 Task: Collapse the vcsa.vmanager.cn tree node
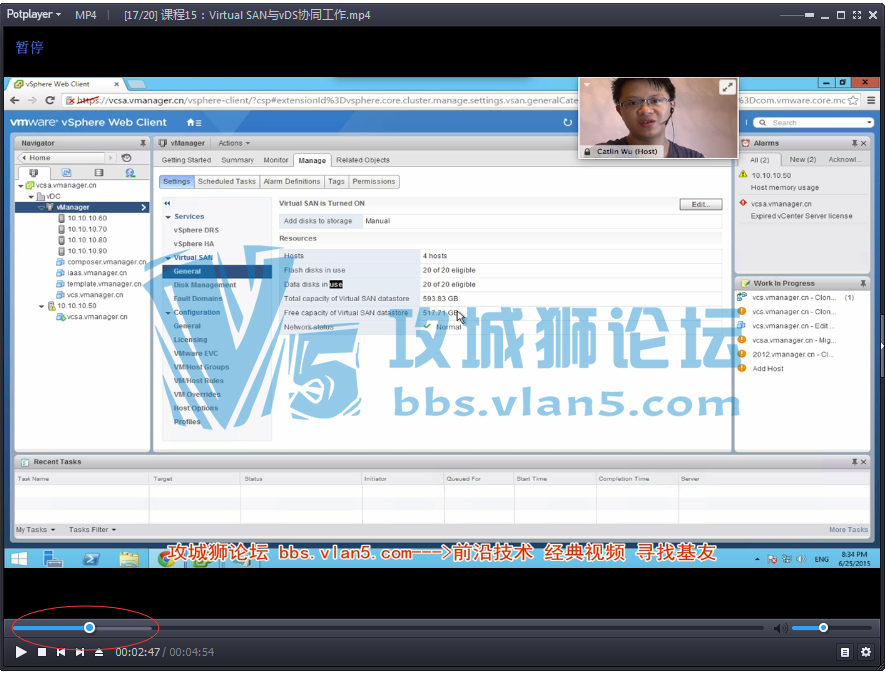pyautogui.click(x=21, y=186)
